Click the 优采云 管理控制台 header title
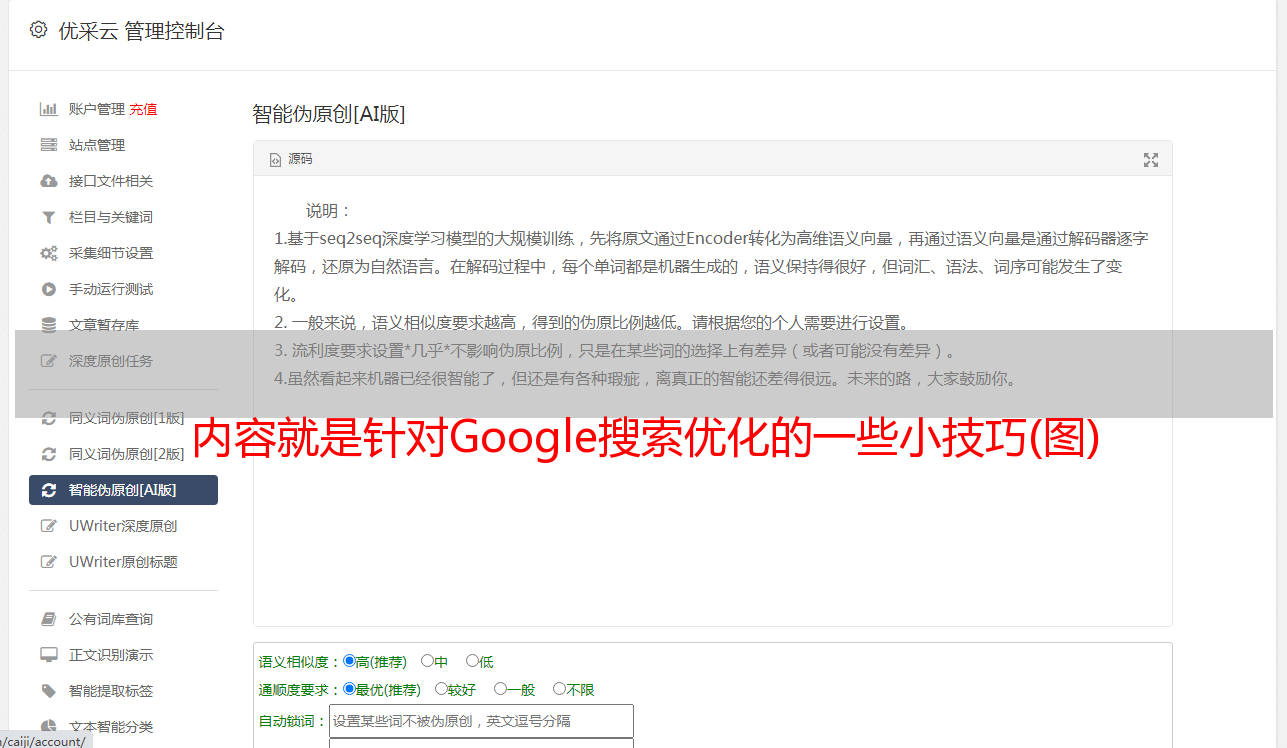This screenshot has width=1287, height=748. (x=142, y=31)
